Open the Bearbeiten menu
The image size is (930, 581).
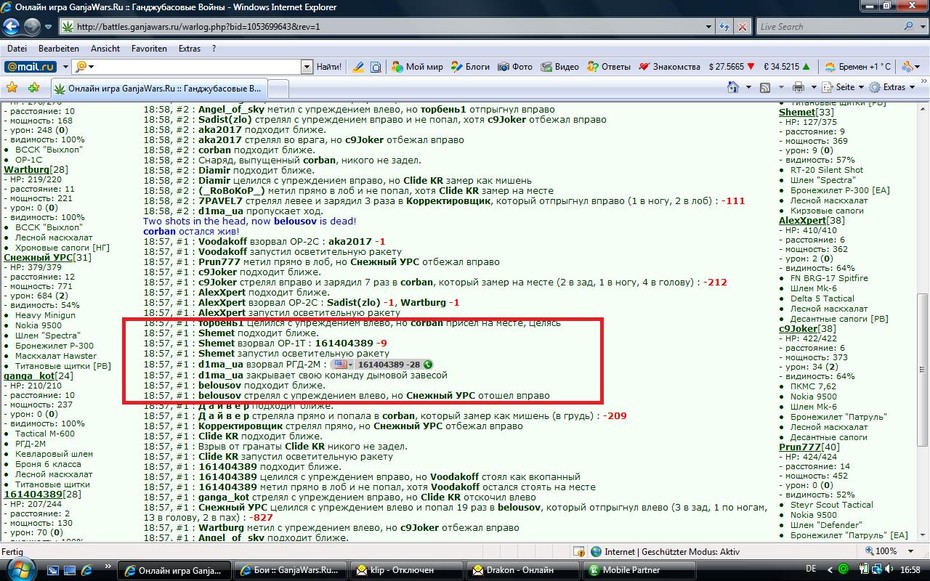[59, 49]
